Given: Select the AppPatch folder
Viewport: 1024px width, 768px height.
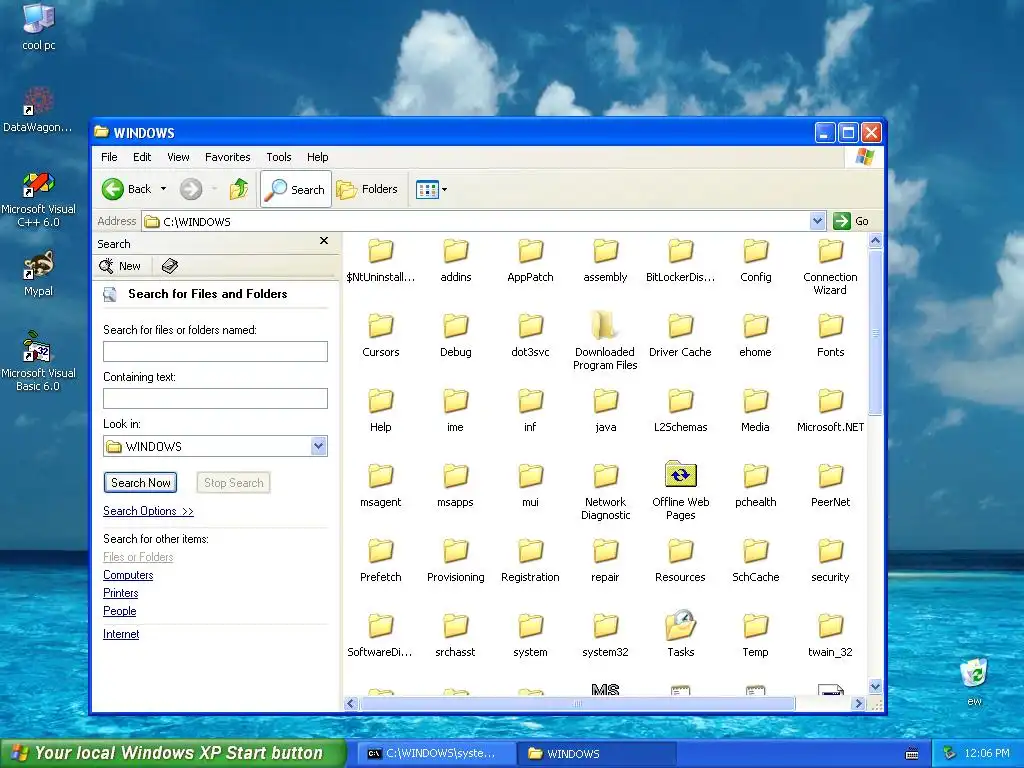Looking at the screenshot, I should pyautogui.click(x=530, y=261).
